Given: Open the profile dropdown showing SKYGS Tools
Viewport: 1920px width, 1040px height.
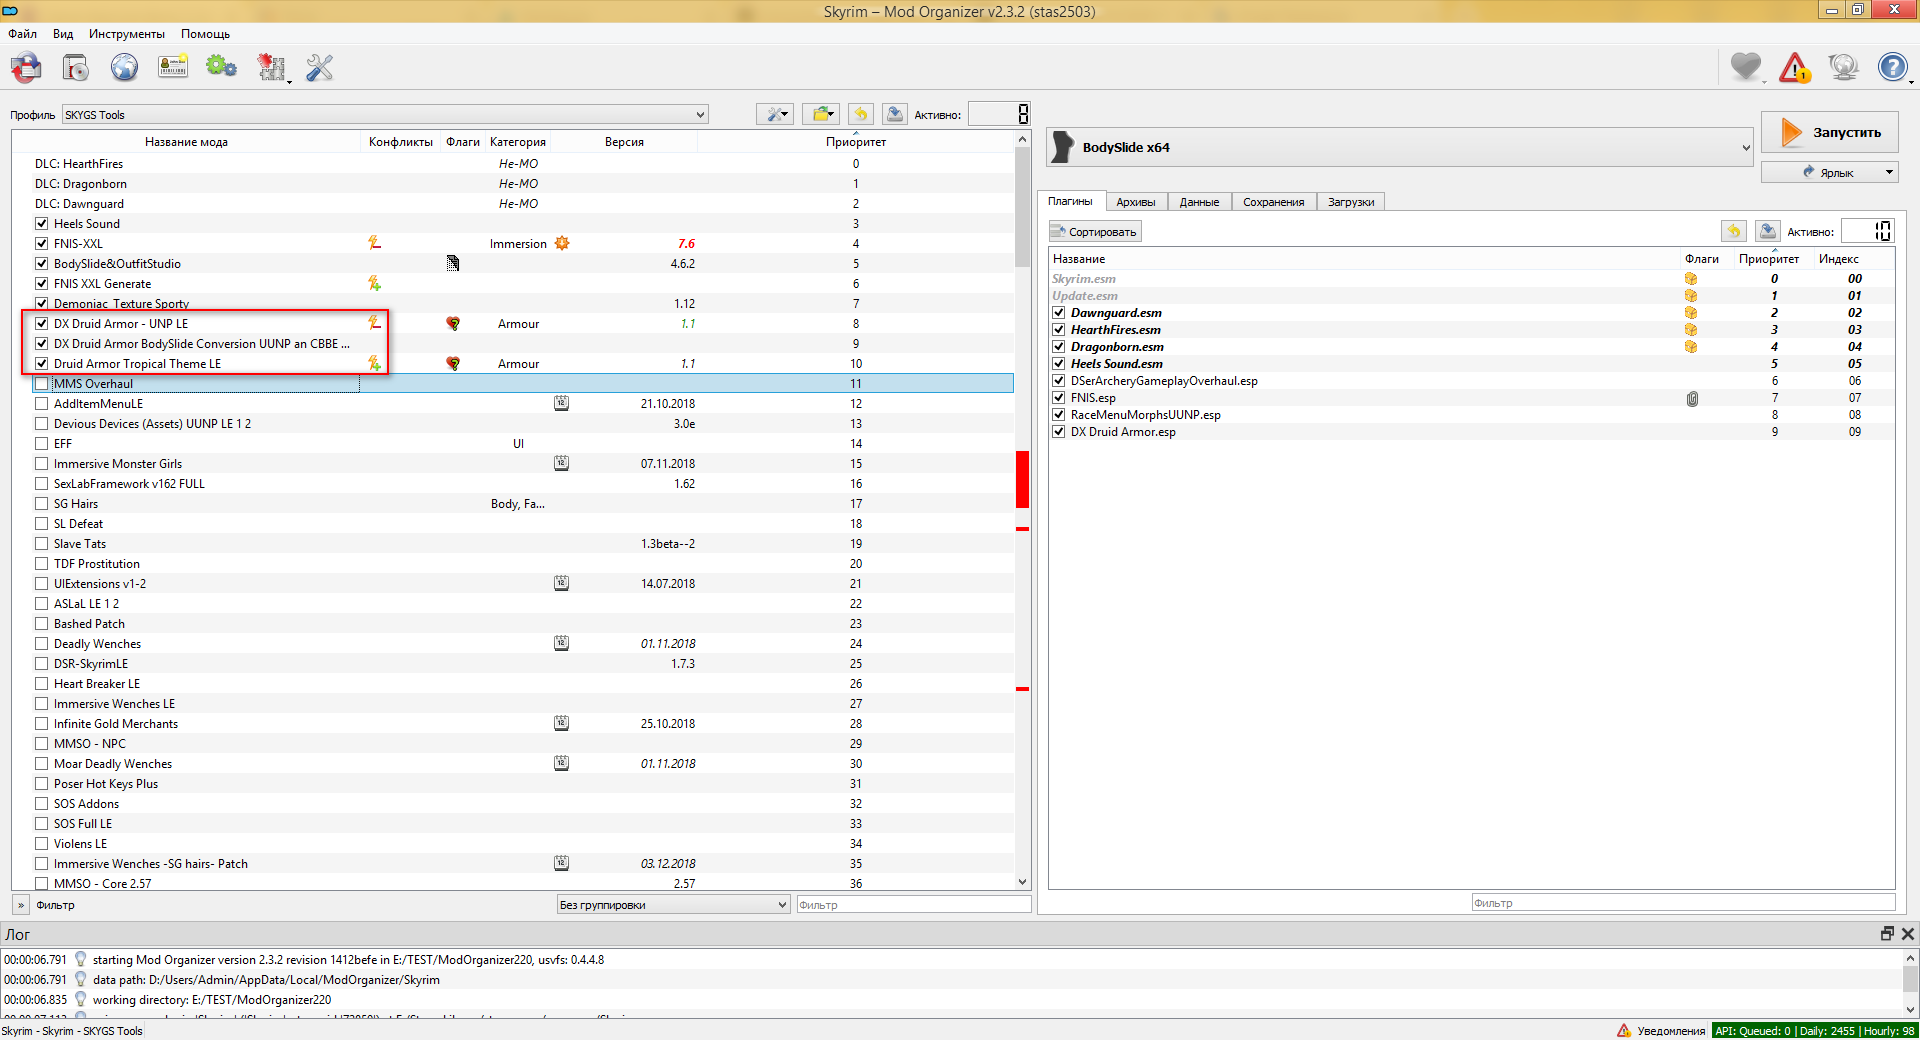Looking at the screenshot, I should coord(385,115).
